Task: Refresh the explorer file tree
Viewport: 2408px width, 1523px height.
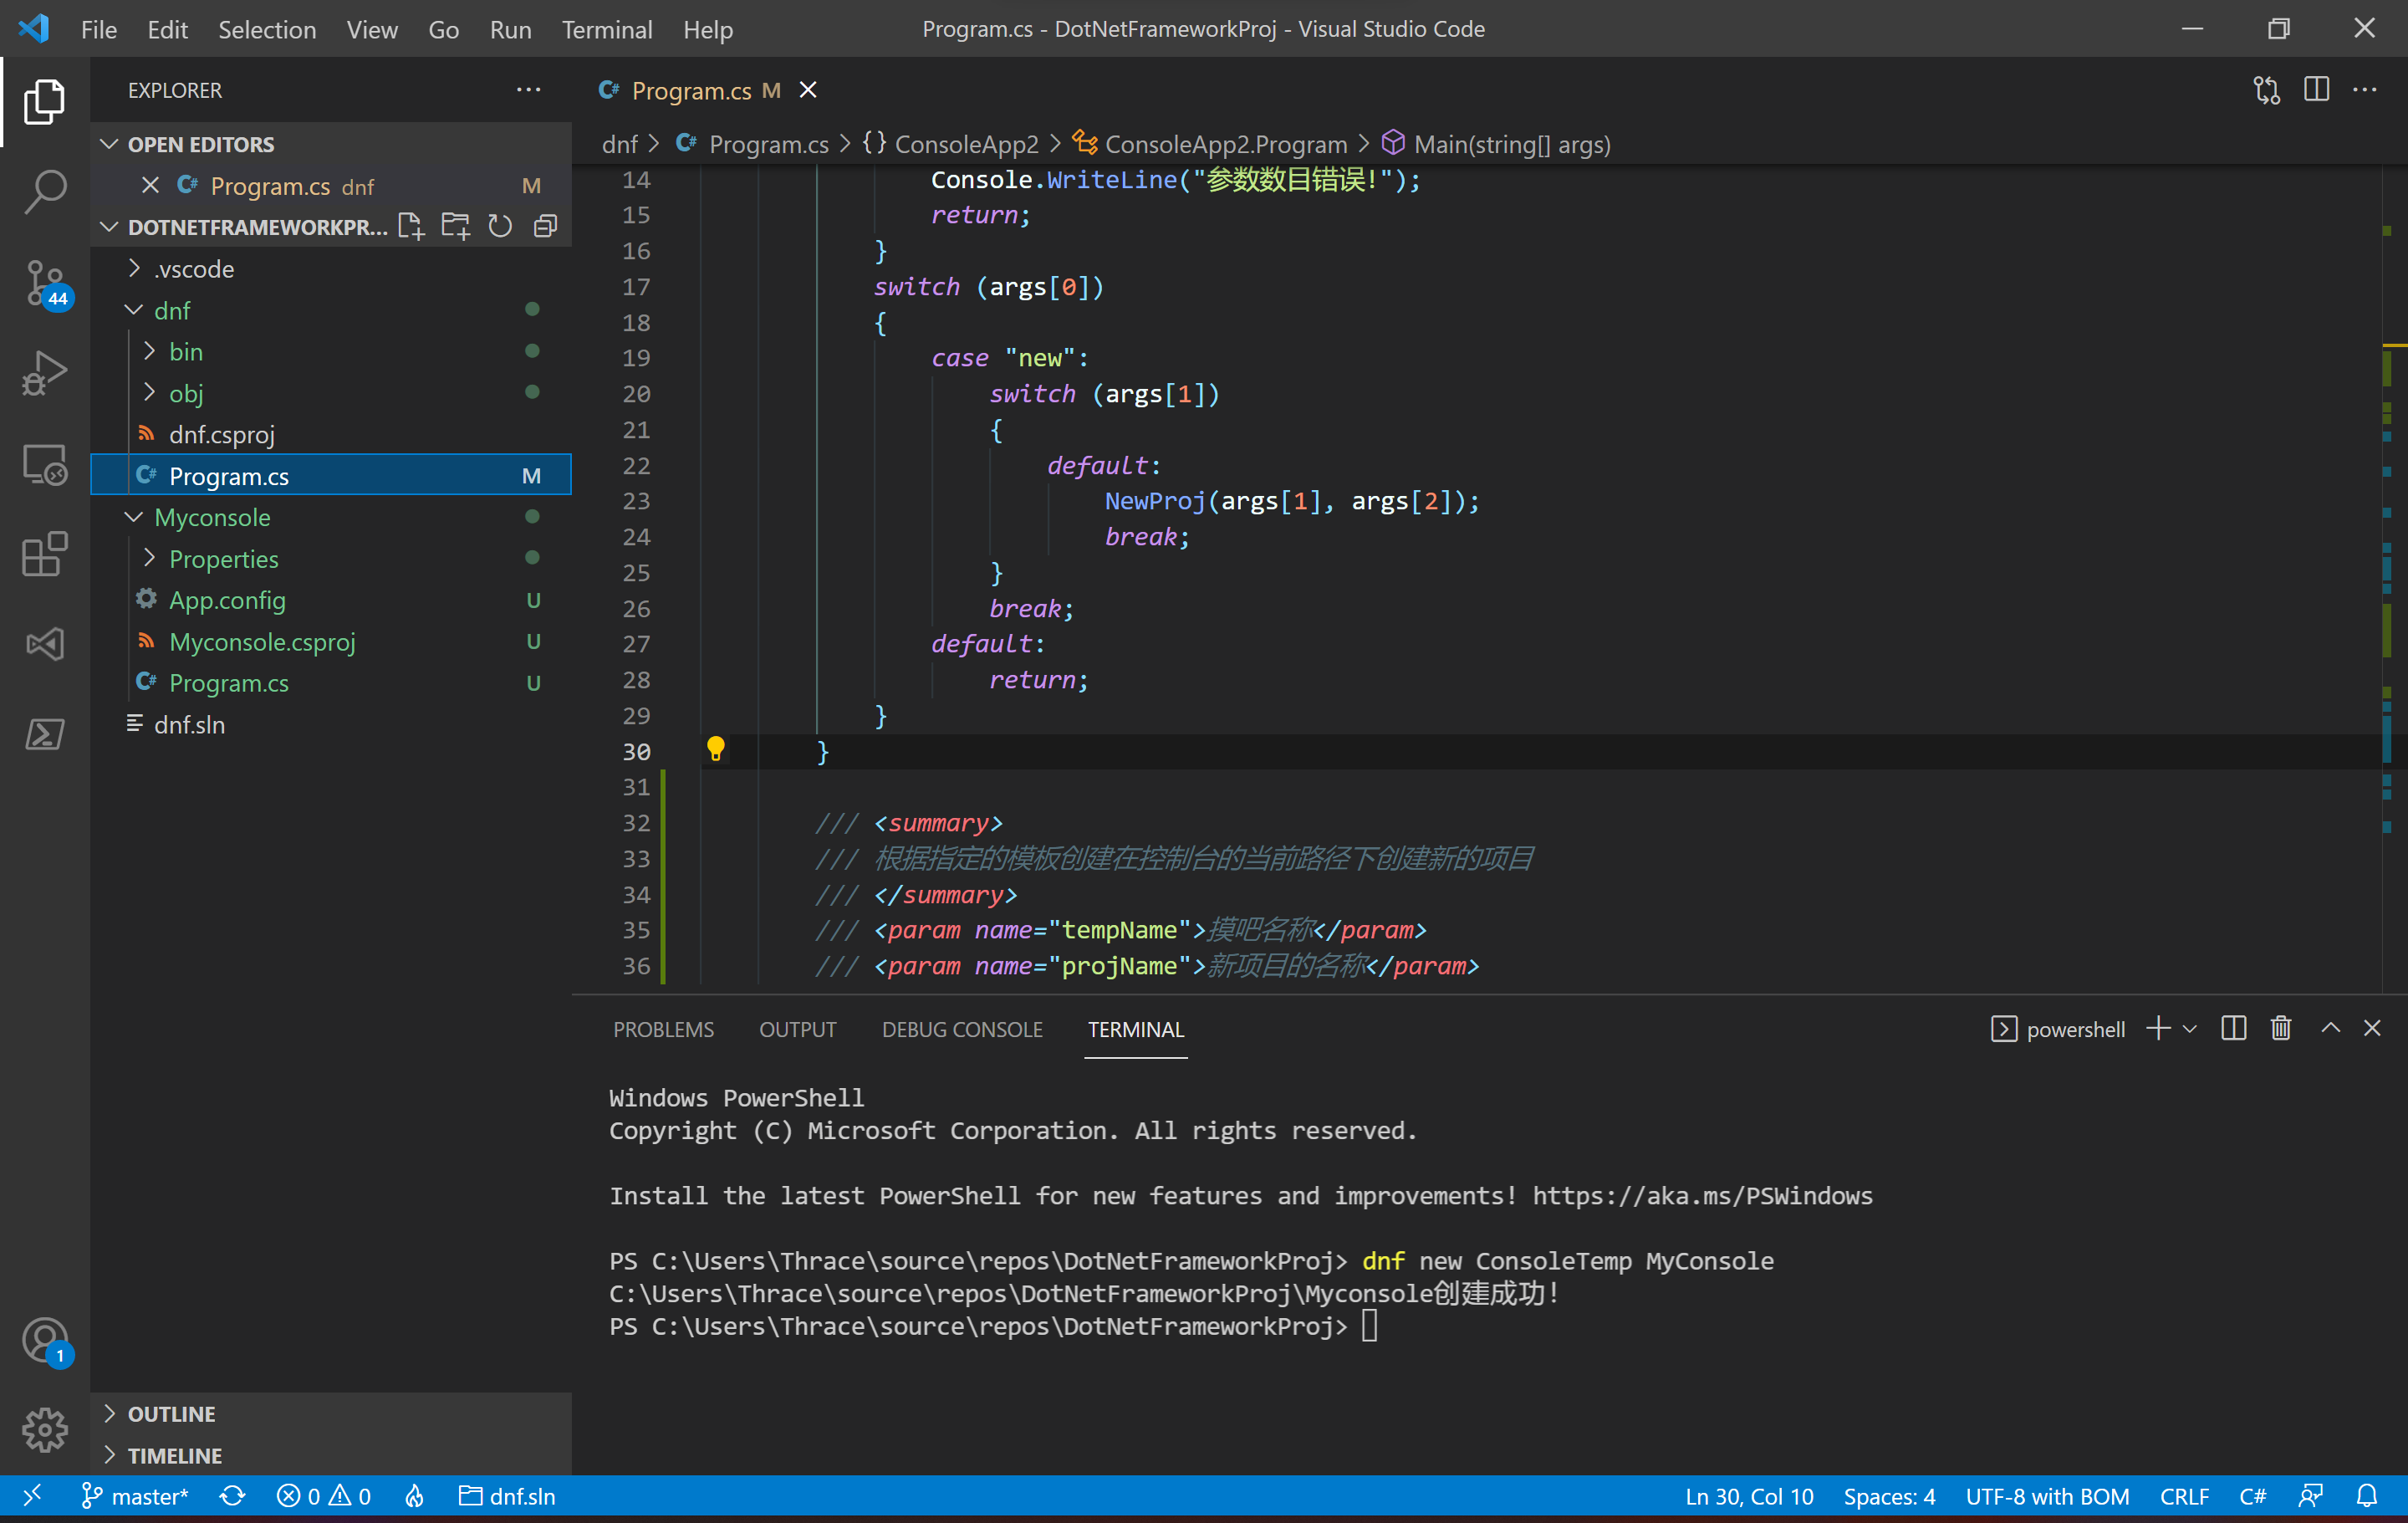Action: click(500, 226)
